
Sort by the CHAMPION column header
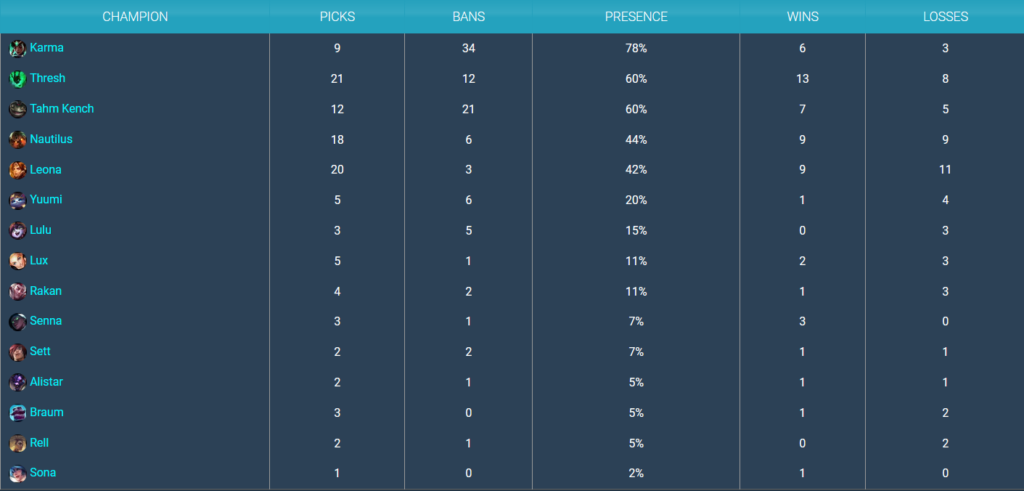[x=135, y=17]
